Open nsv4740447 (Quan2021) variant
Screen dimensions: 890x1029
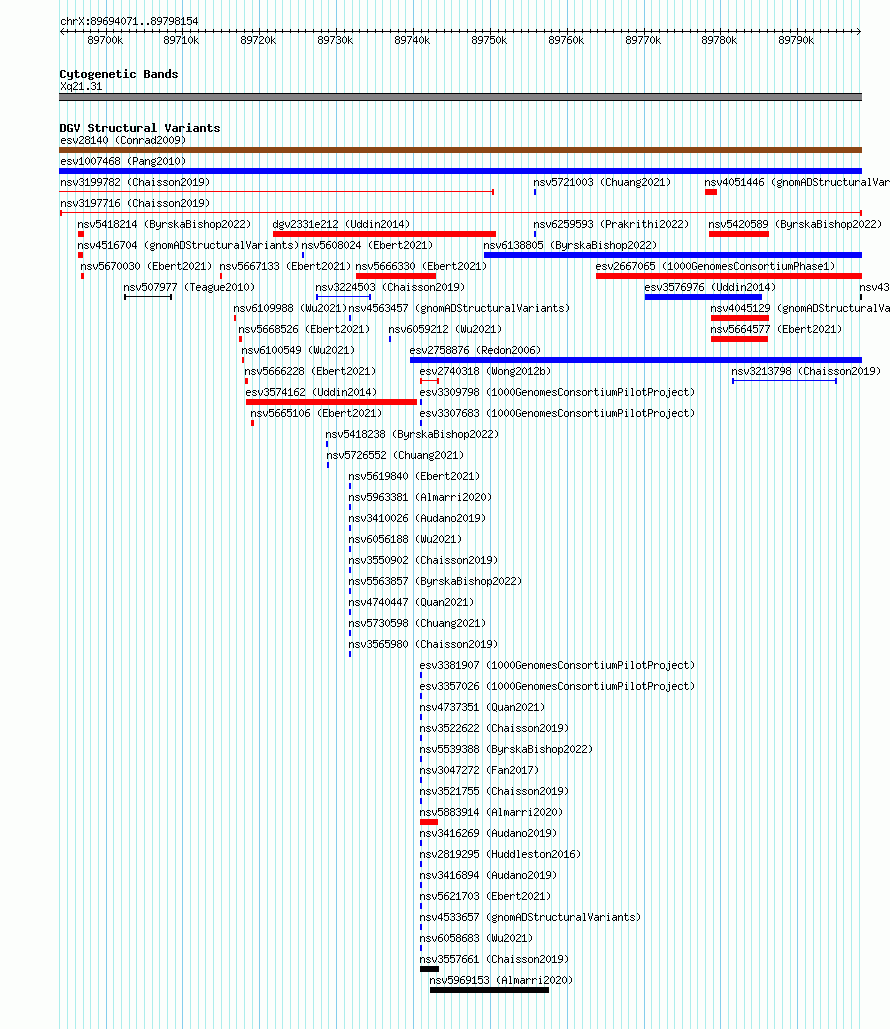tap(411, 602)
